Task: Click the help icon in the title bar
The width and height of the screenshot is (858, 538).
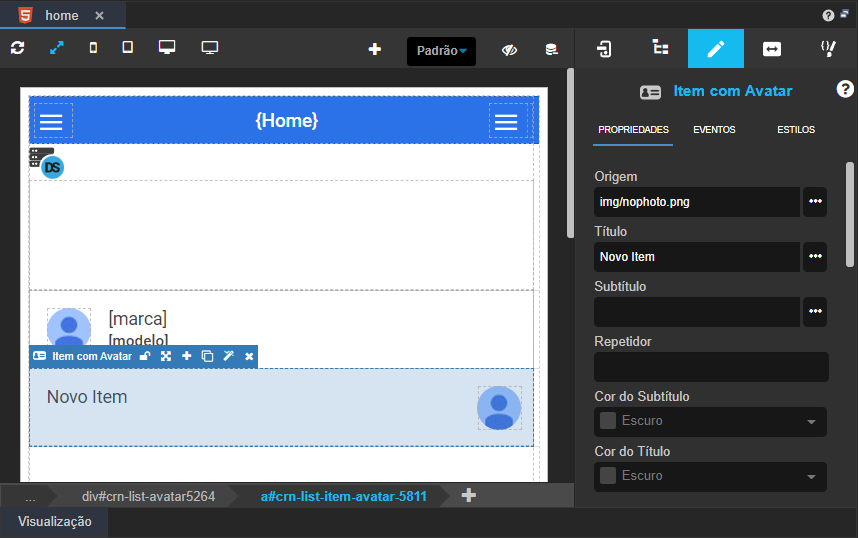Action: point(828,15)
